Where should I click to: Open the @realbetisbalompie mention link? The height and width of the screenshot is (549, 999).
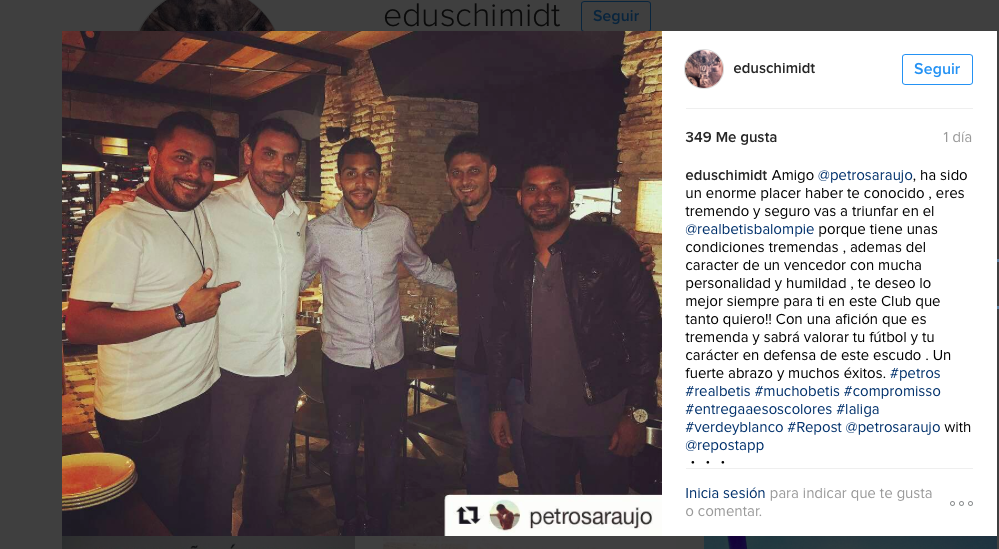pyautogui.click(x=749, y=229)
